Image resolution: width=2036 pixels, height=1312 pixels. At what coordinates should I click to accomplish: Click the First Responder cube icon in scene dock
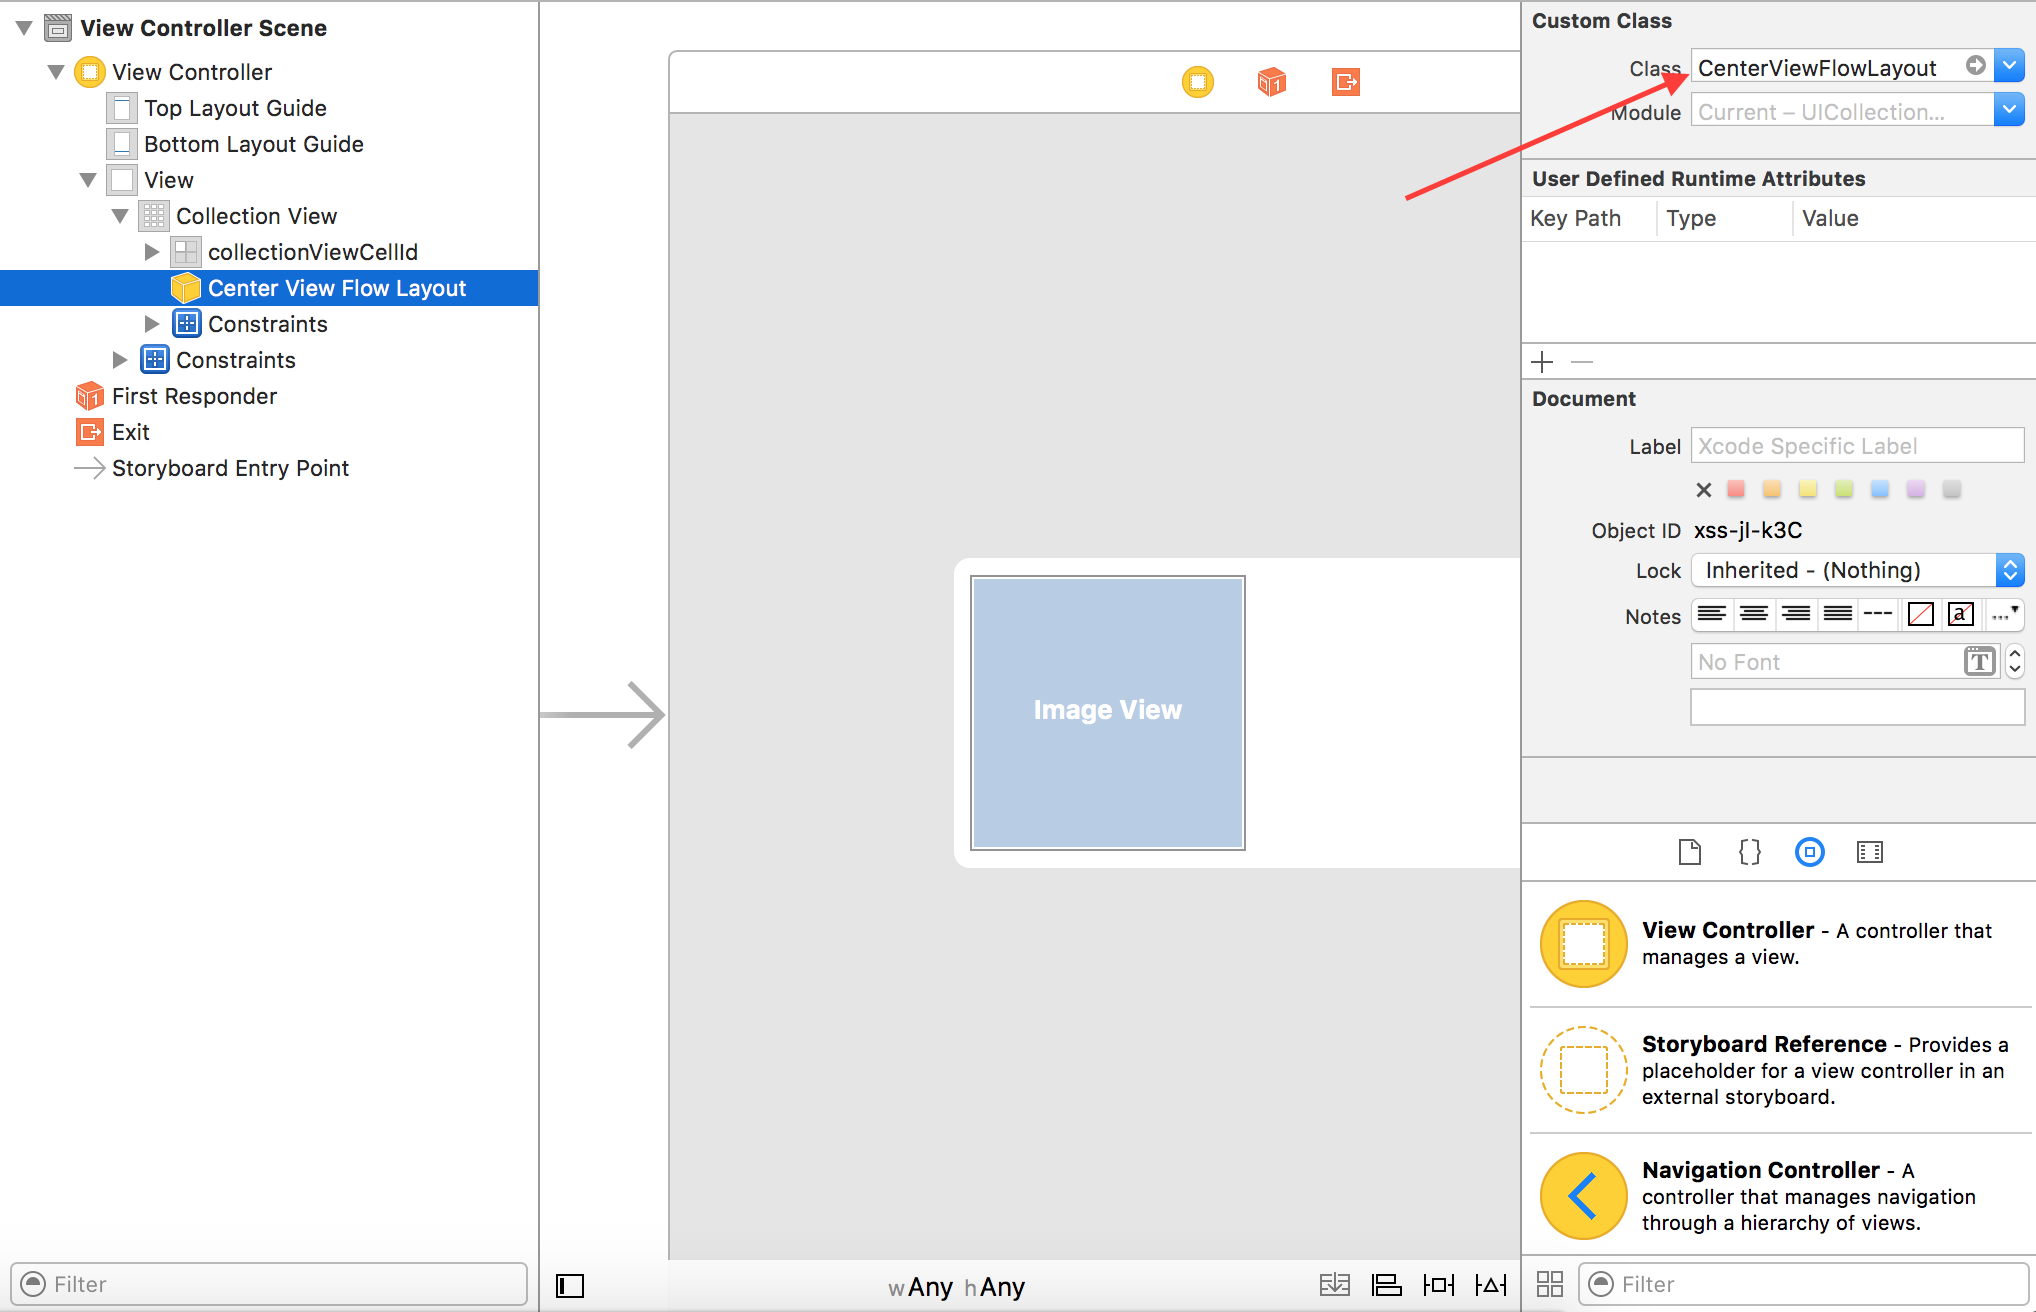(x=1271, y=82)
